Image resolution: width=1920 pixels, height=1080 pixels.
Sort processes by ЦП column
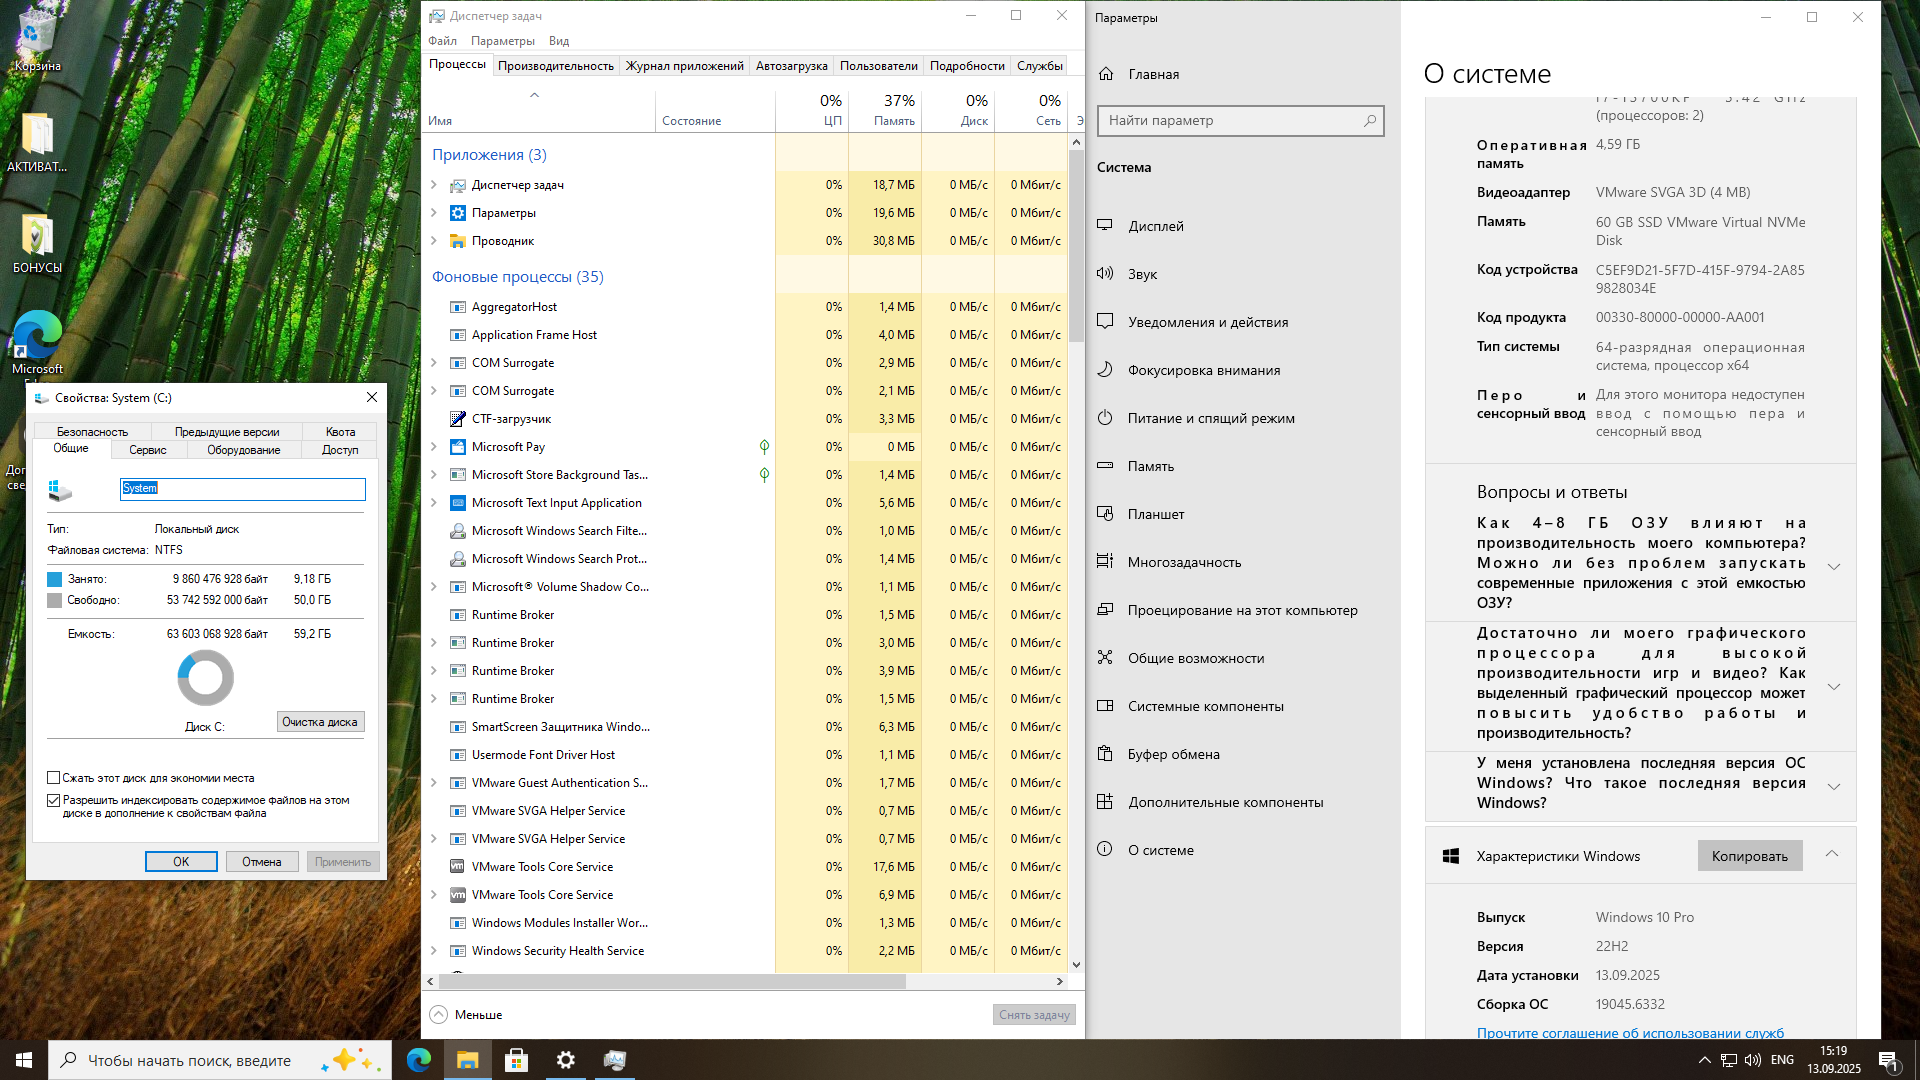tap(812, 110)
